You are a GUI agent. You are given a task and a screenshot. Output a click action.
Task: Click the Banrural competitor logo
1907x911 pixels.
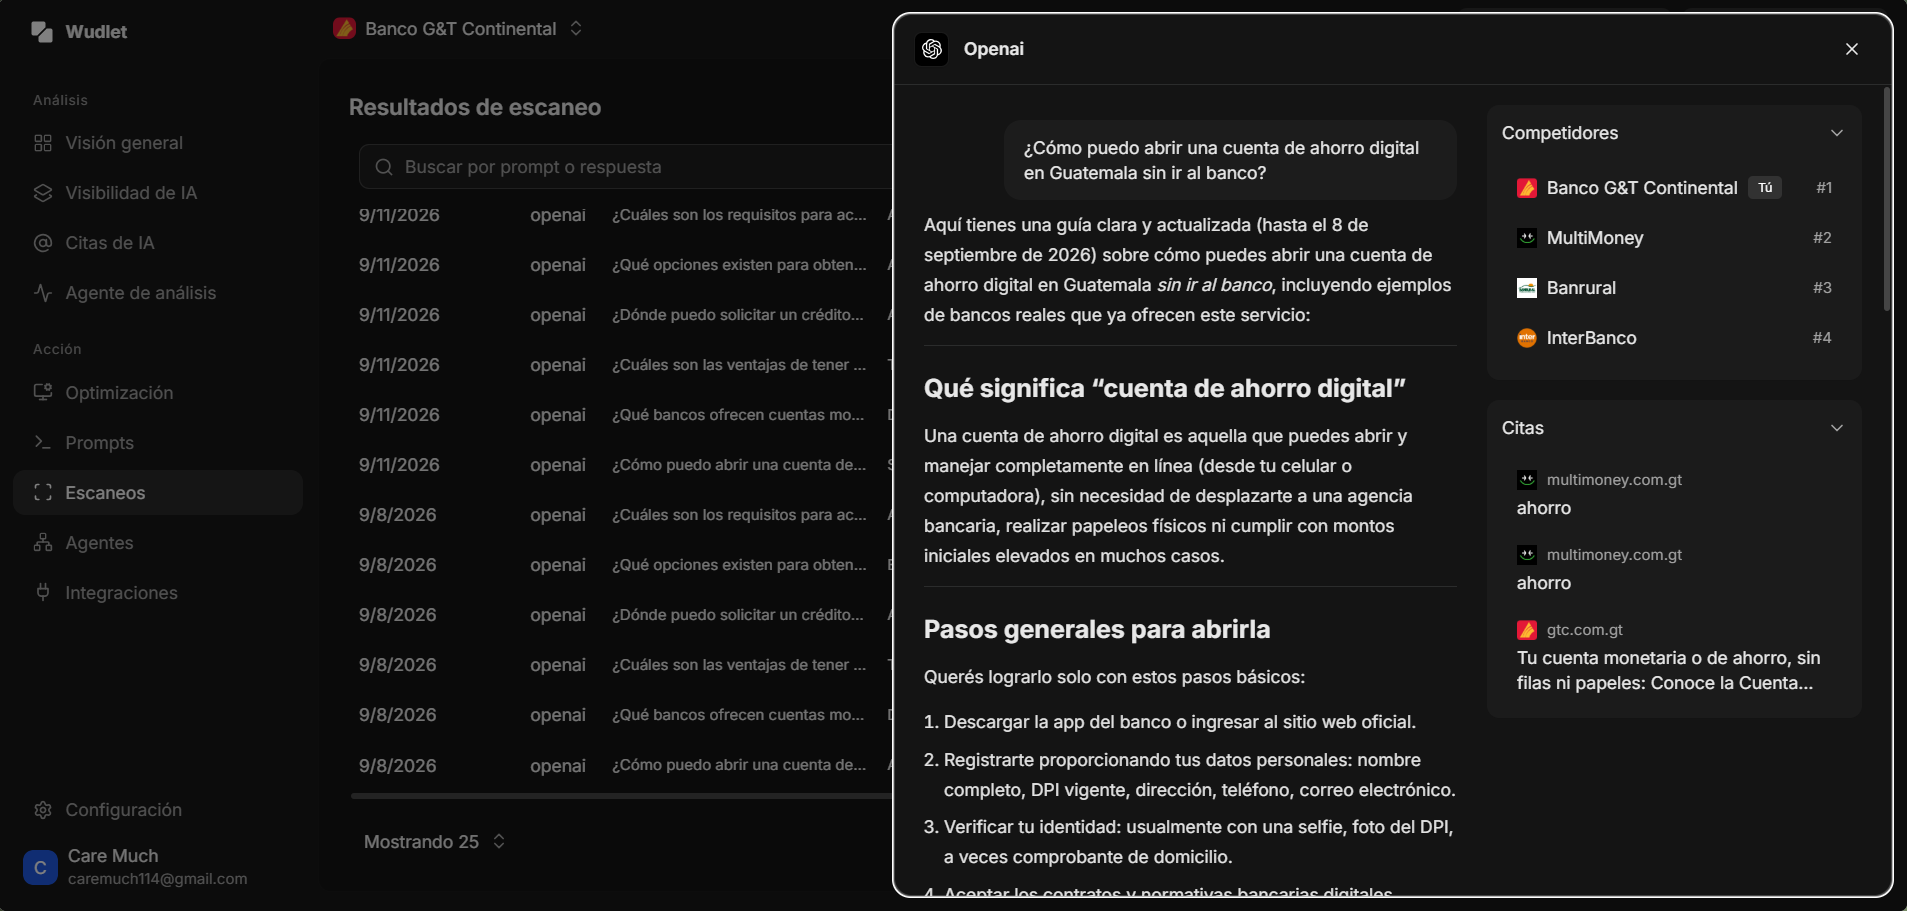click(1527, 288)
